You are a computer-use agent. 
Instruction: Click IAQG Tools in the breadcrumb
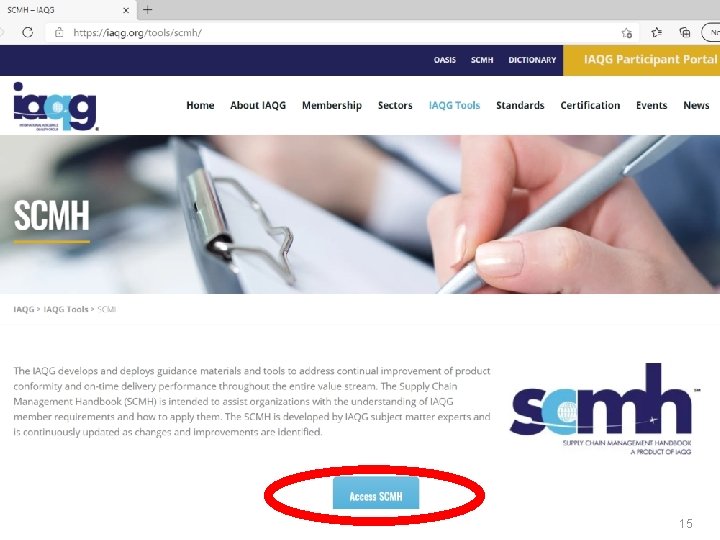tap(66, 309)
